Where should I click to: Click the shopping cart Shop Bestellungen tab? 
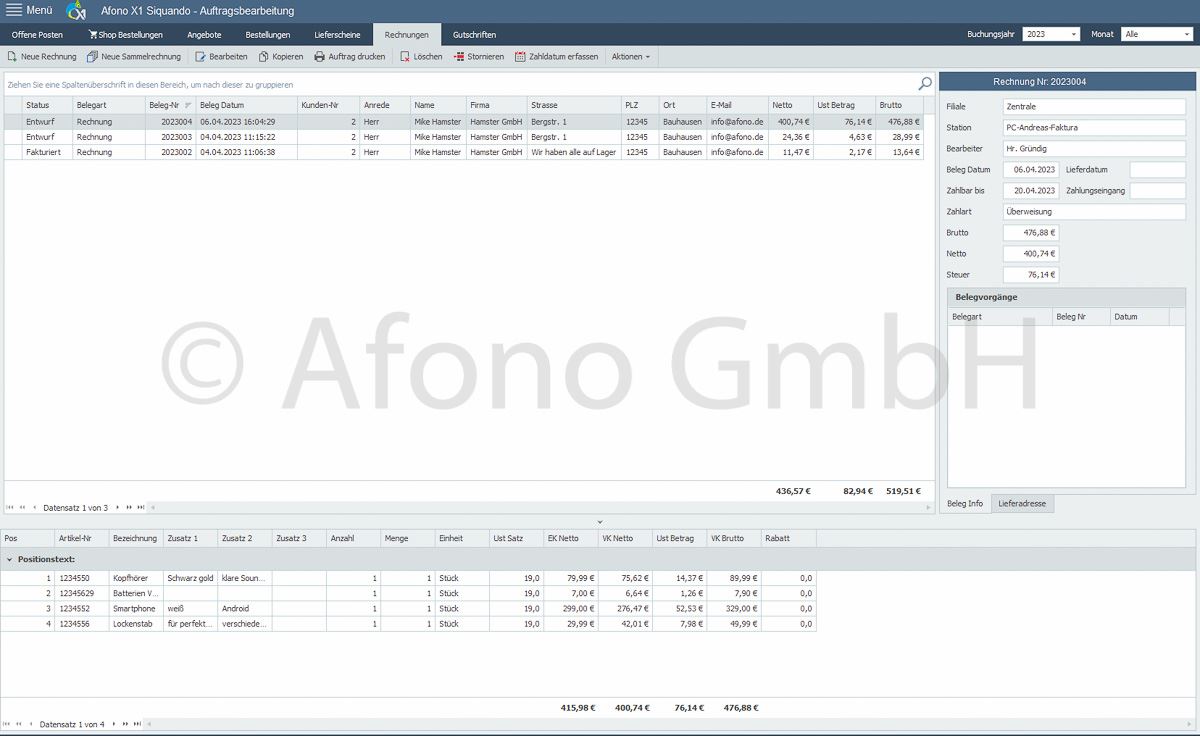click(x=125, y=34)
